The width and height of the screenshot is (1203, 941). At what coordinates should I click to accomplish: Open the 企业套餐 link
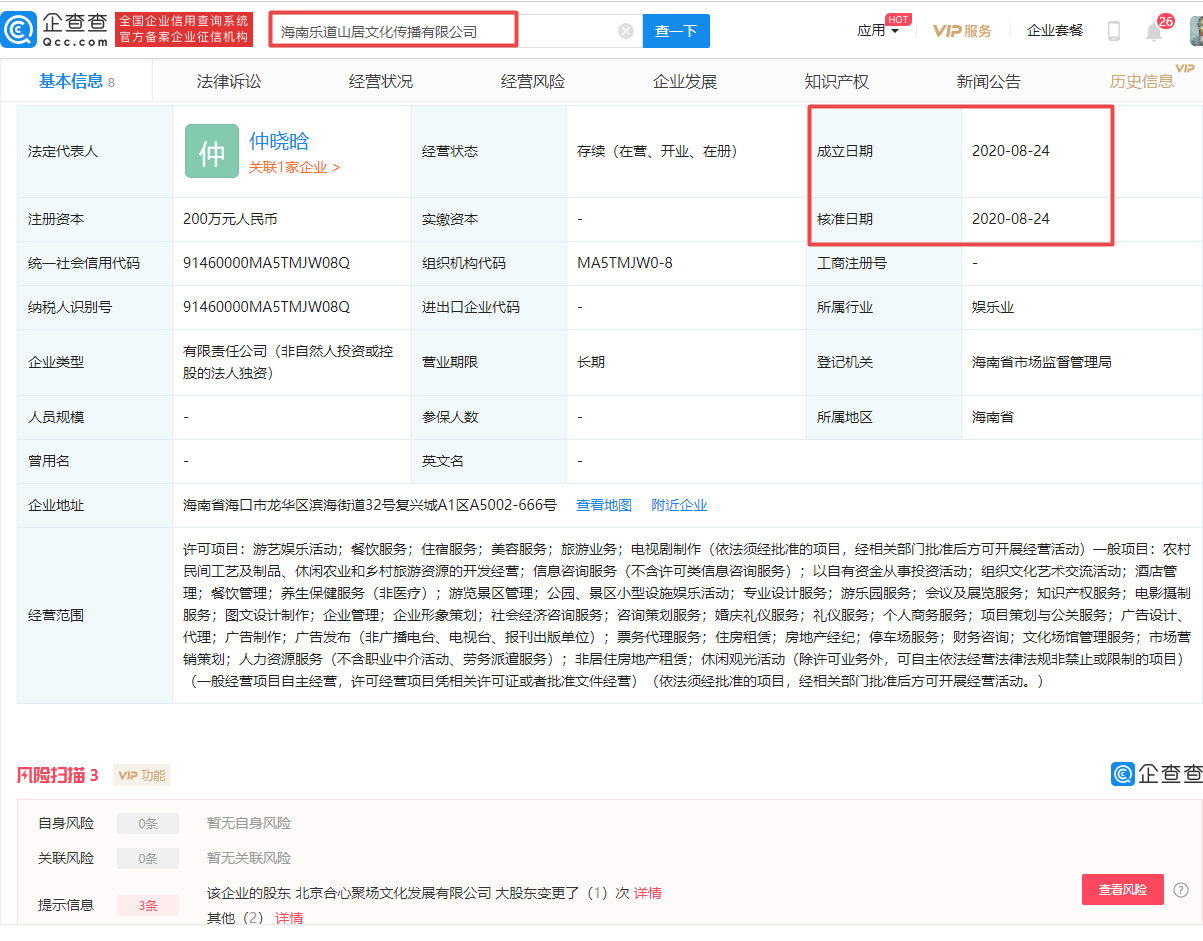click(1055, 31)
